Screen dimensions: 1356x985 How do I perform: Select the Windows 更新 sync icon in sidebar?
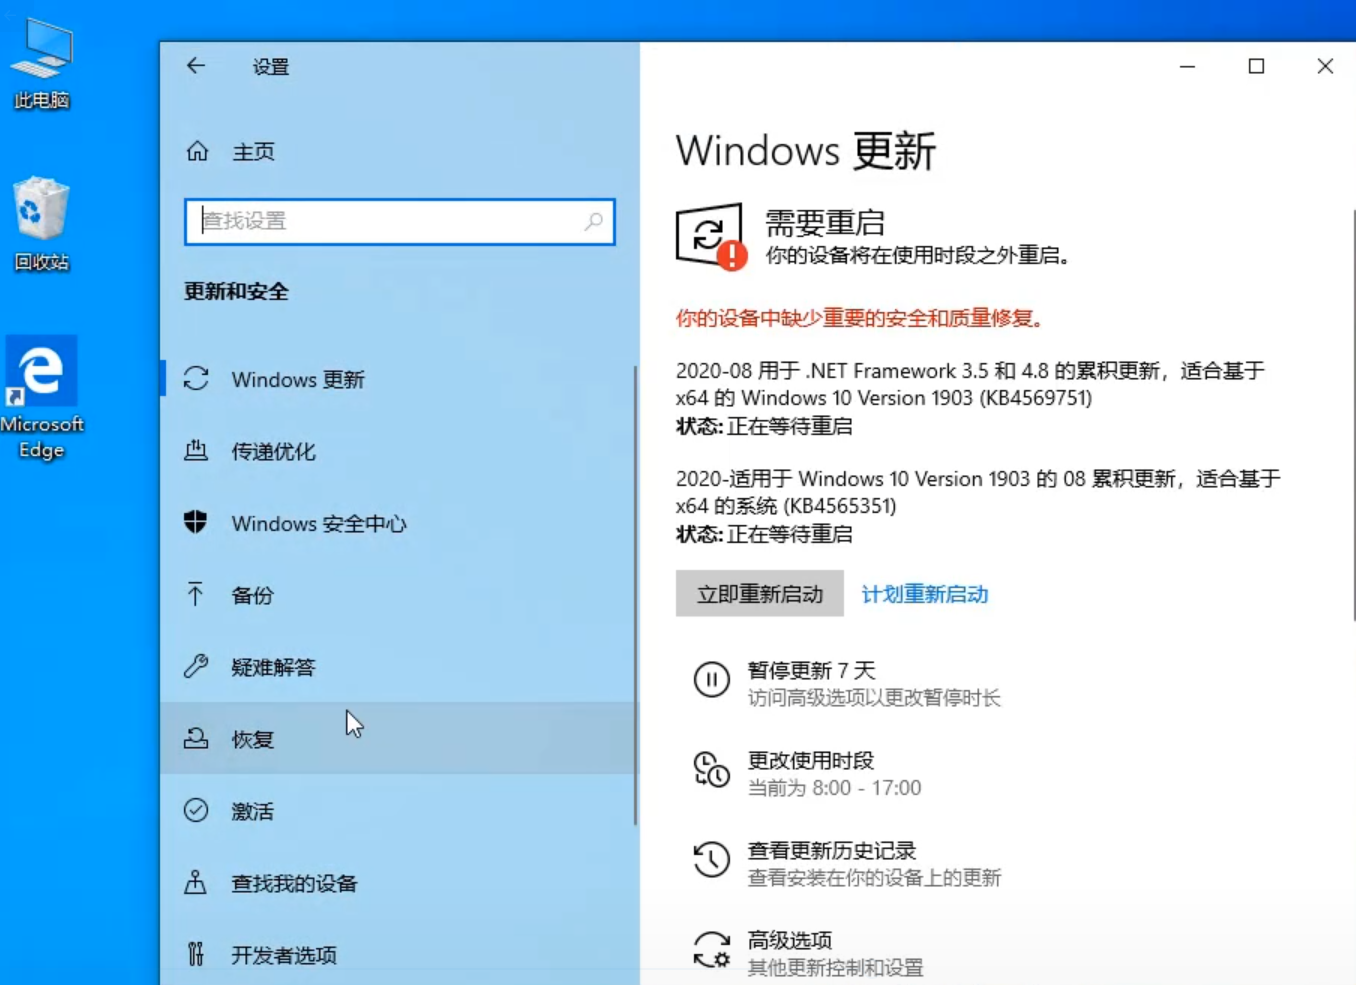pyautogui.click(x=196, y=379)
